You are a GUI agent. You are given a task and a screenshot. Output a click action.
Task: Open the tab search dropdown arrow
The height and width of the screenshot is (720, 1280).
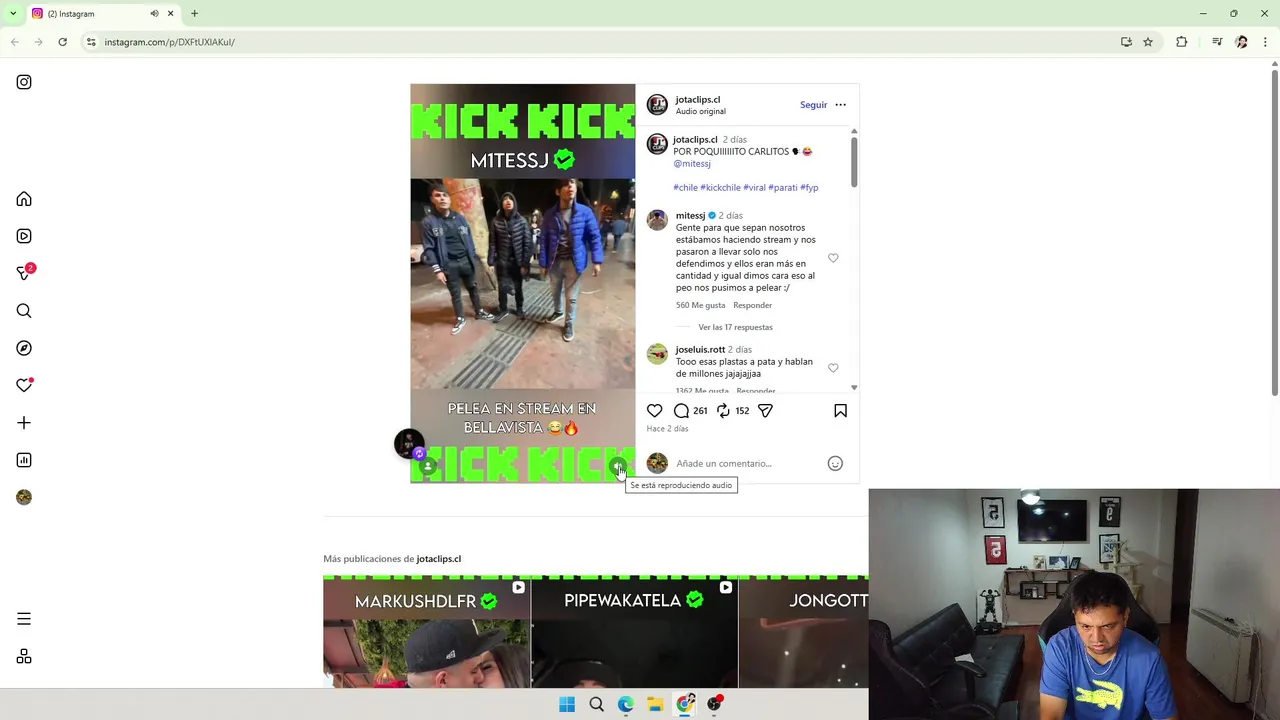pos(12,14)
